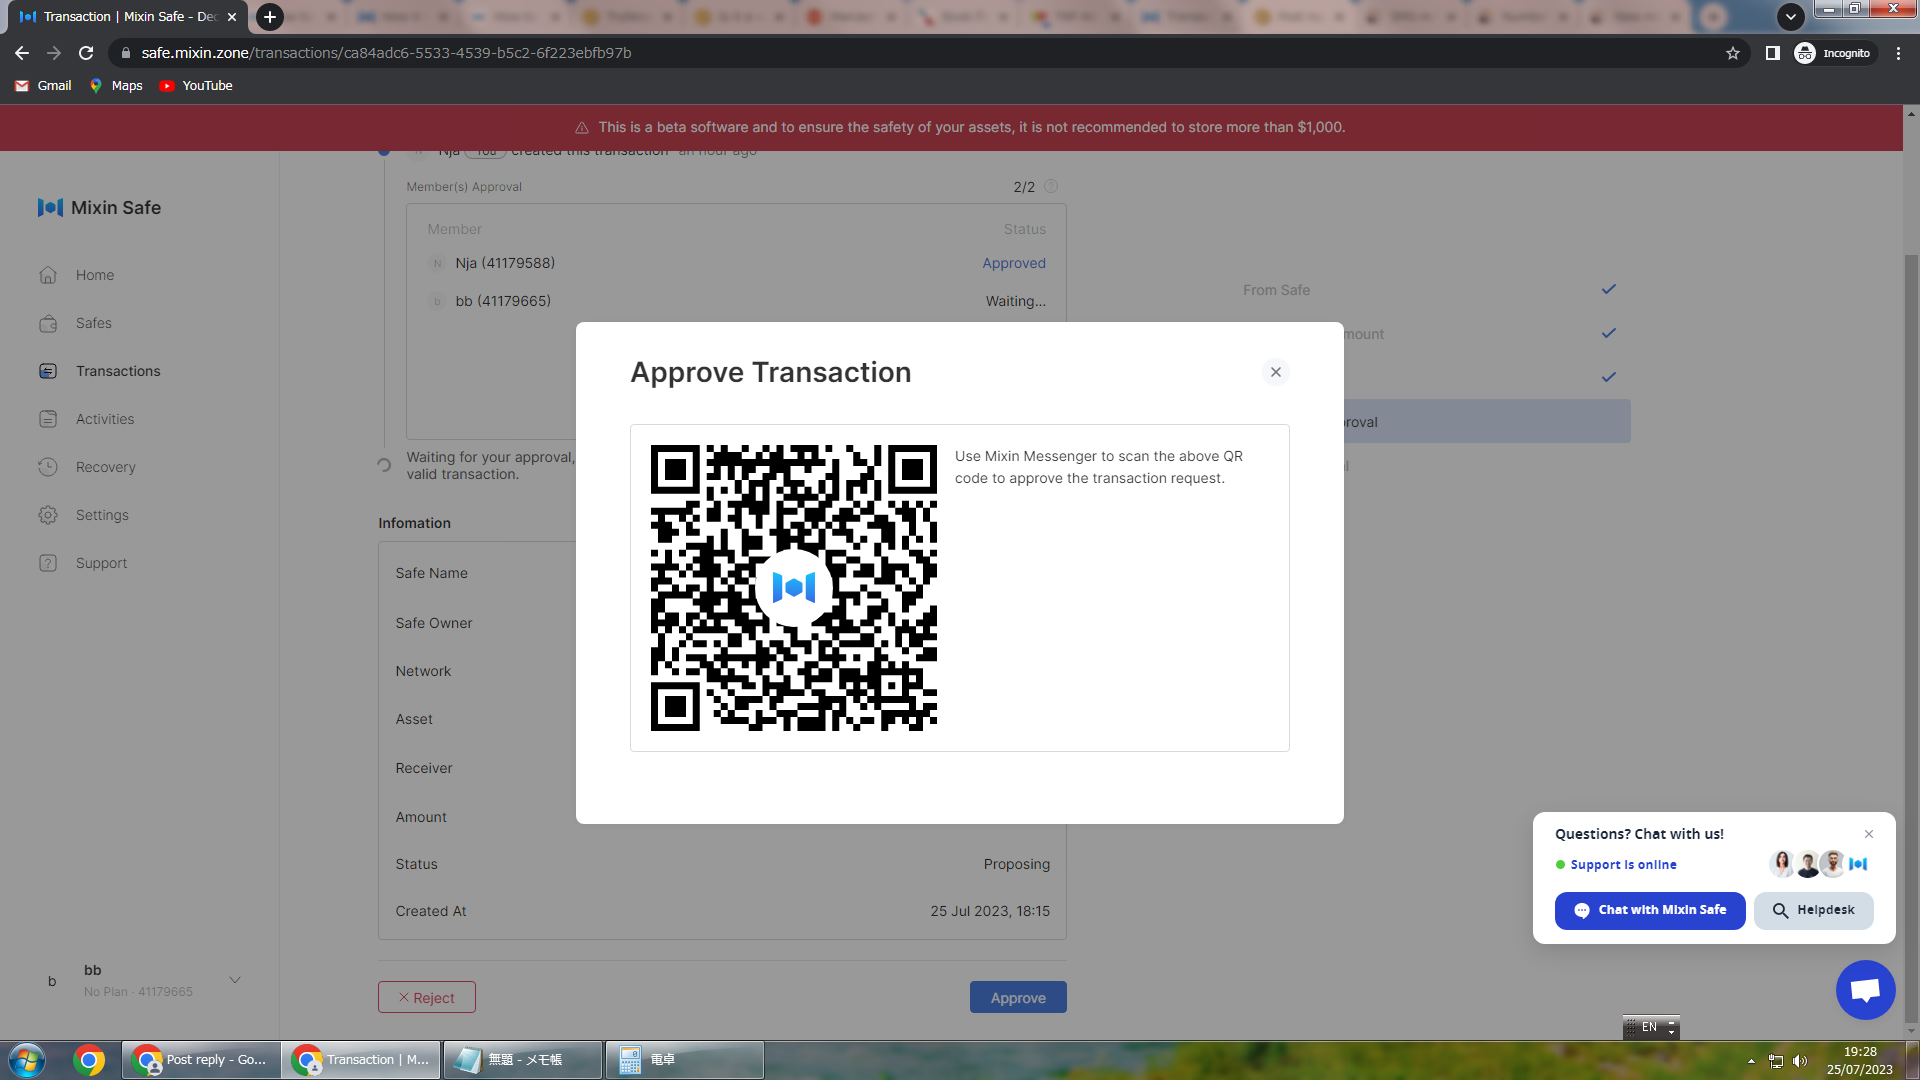Image resolution: width=1920 pixels, height=1080 pixels.
Task: Expand the bb account menu chevron
Action: pyautogui.click(x=235, y=980)
